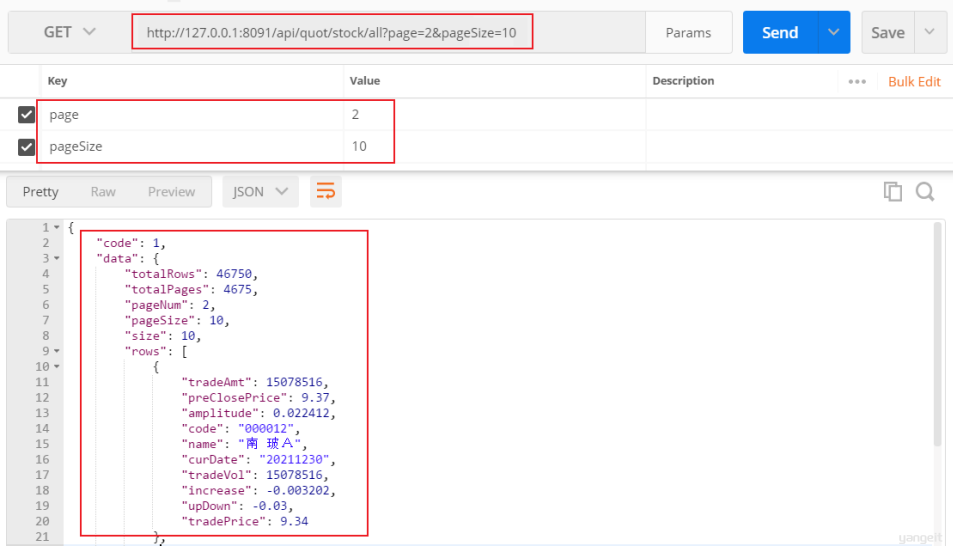Screen dimensions: 953x554
Task: Click the tradeVol value 15078516
Action: (294, 475)
